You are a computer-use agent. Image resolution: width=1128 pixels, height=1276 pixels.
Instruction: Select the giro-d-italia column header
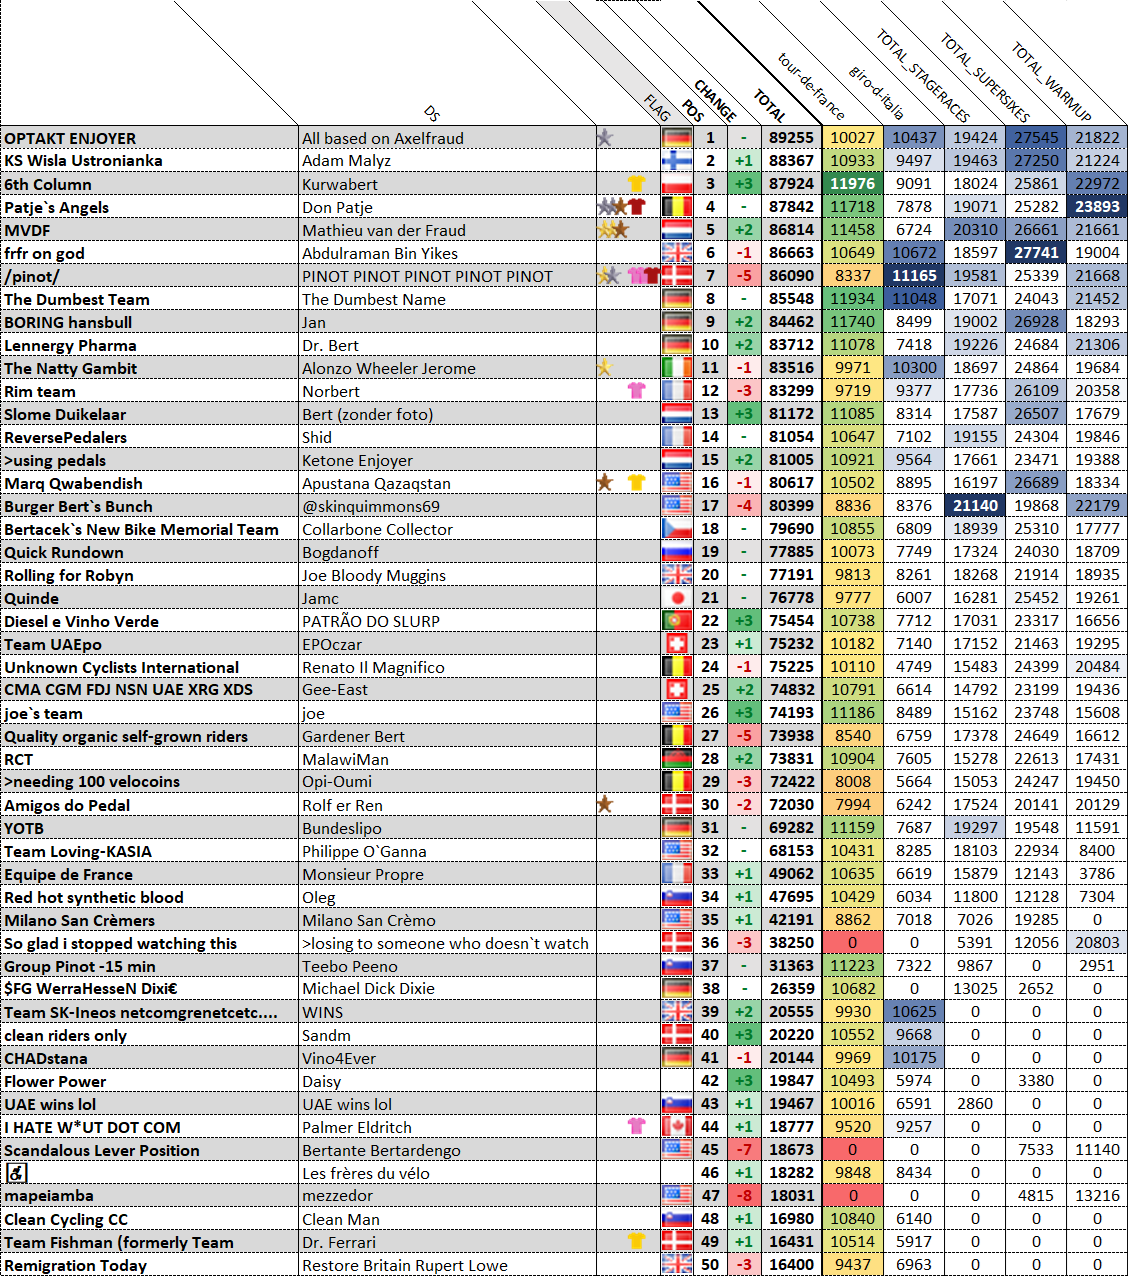click(877, 92)
